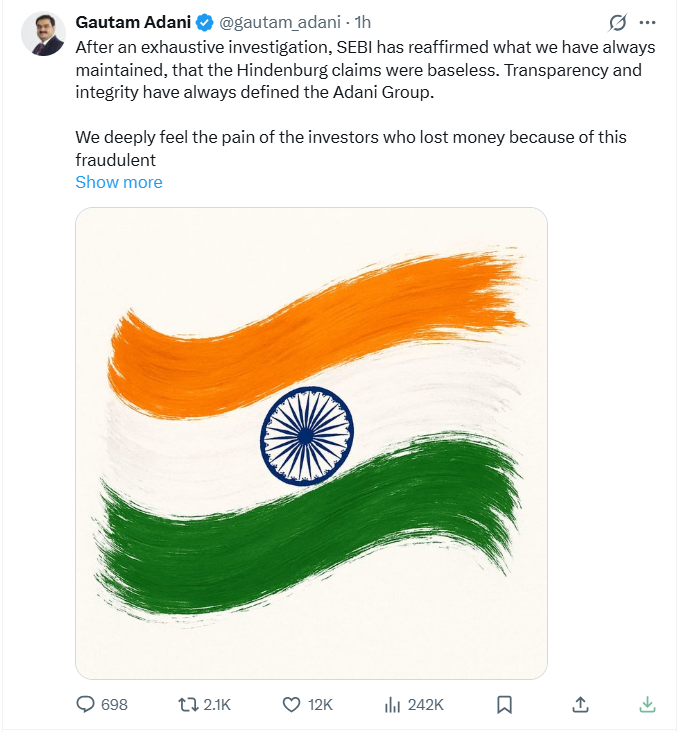Click the repost arrows icon
The width and height of the screenshot is (679, 732).
coord(187,705)
